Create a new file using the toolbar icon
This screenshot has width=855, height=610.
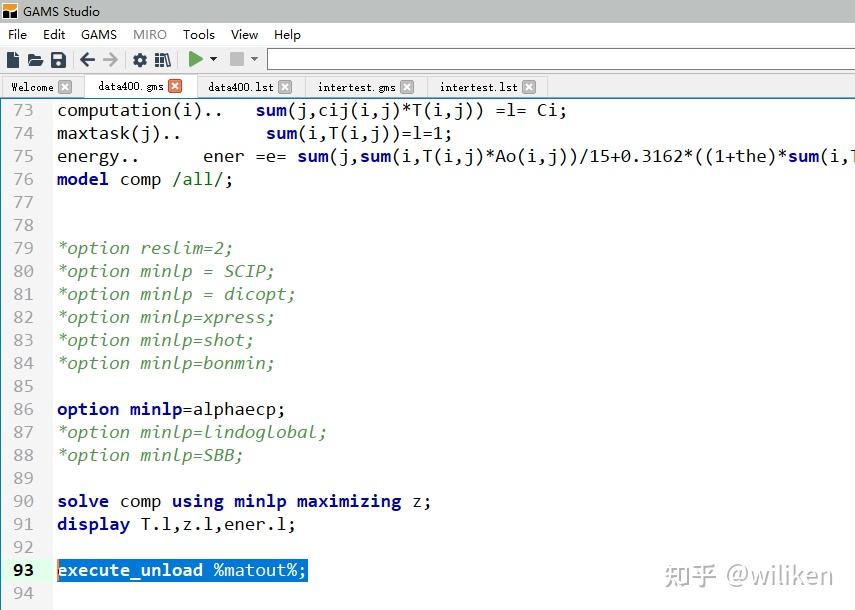pos(13,58)
